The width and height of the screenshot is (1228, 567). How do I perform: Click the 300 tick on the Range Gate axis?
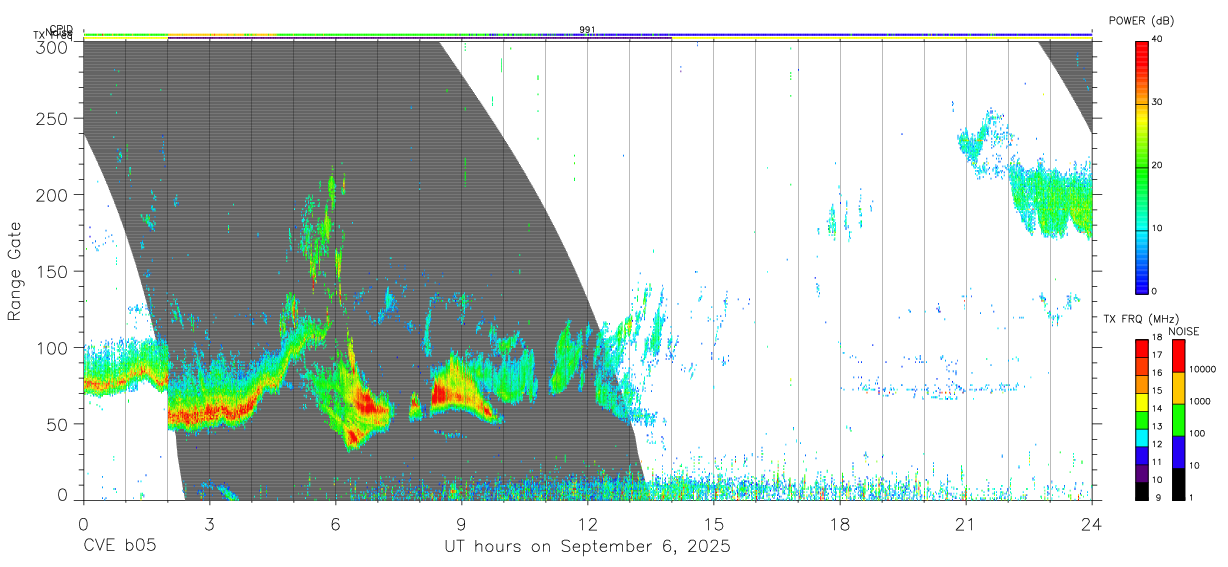(53, 47)
